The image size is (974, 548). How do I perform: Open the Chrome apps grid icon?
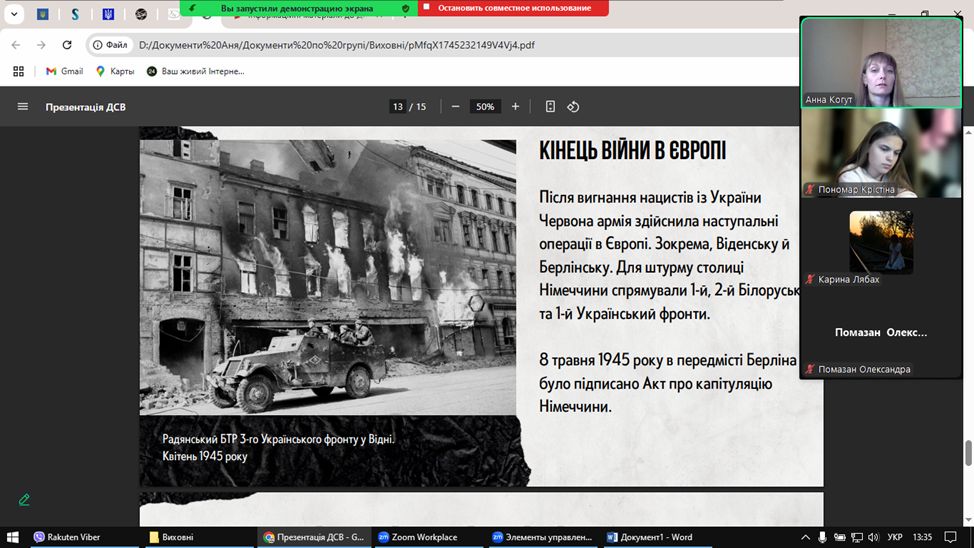[18, 71]
